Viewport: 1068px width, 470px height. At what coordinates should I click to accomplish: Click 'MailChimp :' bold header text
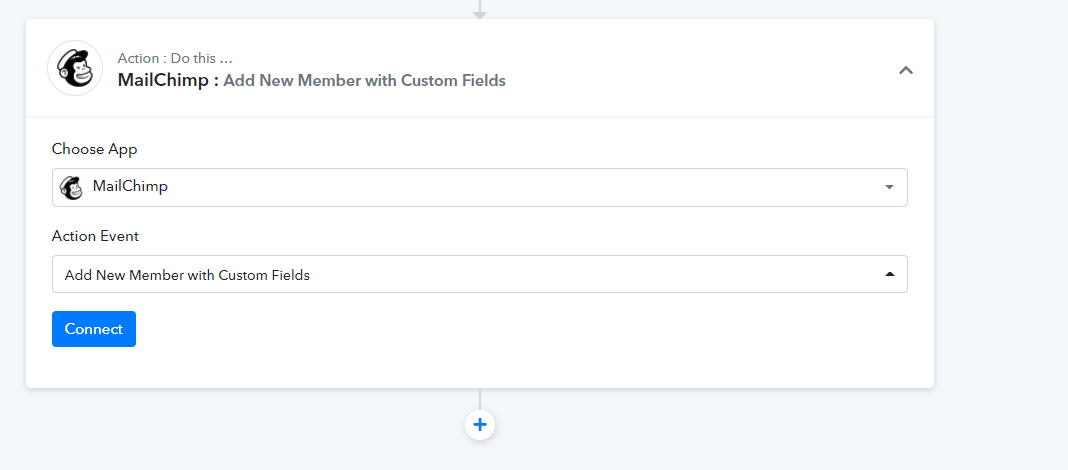168,80
